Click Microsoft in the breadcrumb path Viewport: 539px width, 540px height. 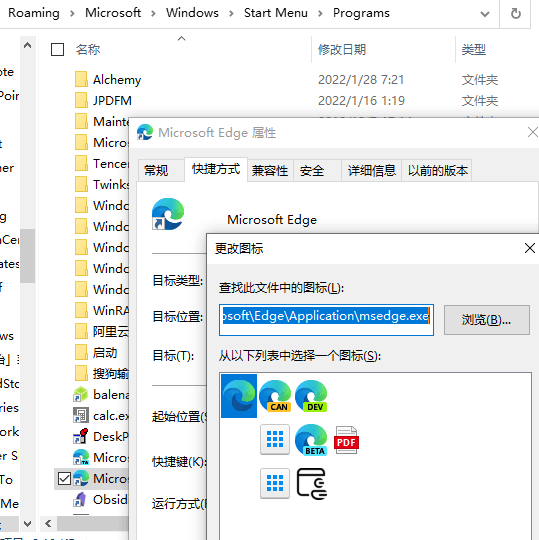point(113,13)
